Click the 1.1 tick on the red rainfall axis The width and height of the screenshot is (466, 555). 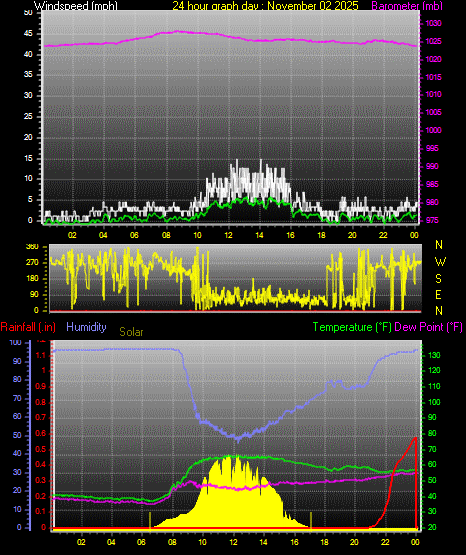41,355
